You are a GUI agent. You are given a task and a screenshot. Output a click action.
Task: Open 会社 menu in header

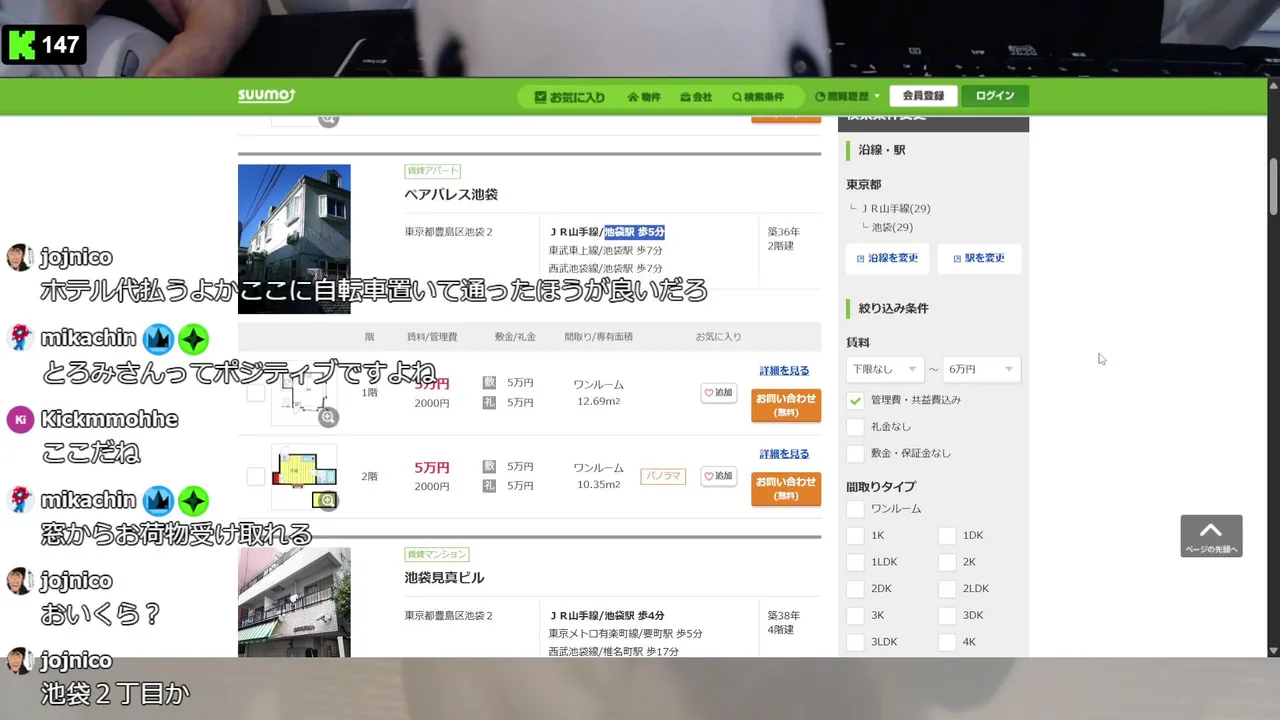pos(696,97)
